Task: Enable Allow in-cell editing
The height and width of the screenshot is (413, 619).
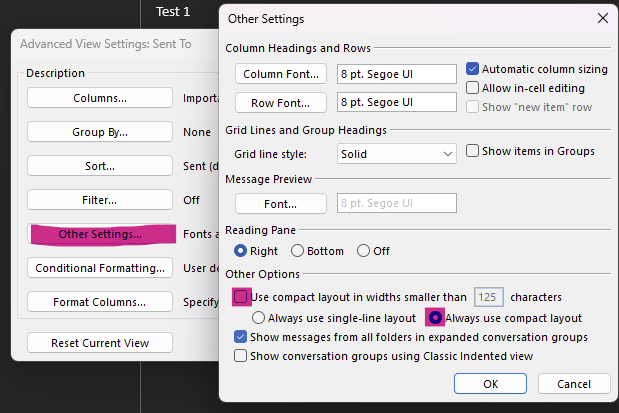Action: pos(472,88)
